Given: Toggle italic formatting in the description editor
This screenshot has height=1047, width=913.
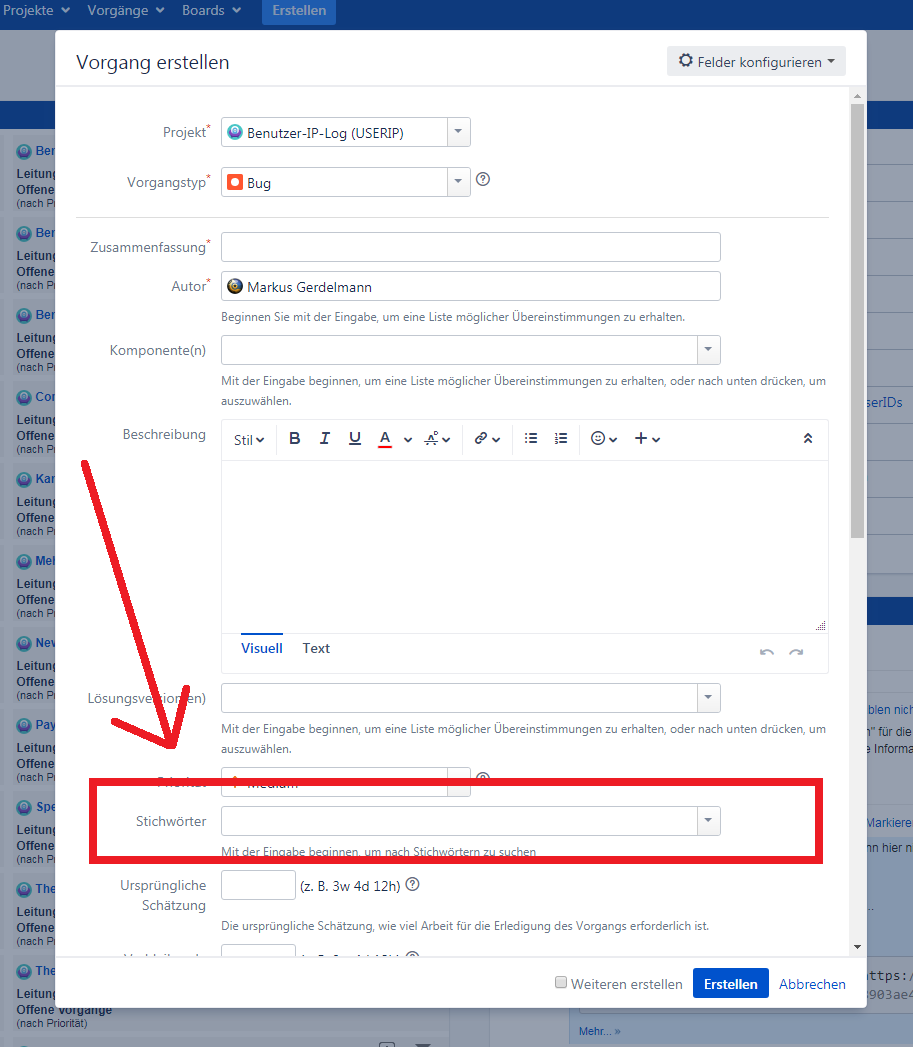Looking at the screenshot, I should [325, 439].
